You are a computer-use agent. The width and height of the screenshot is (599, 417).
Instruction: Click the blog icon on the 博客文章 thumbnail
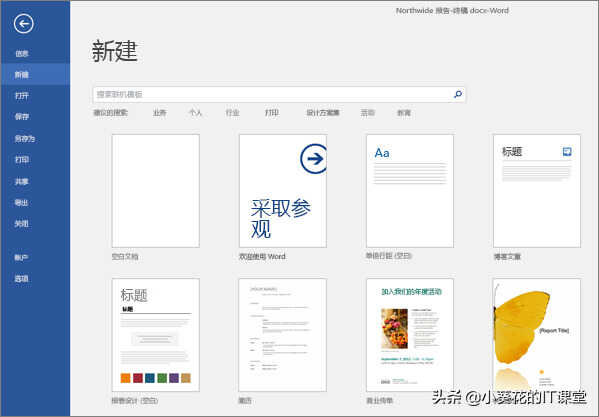567,152
